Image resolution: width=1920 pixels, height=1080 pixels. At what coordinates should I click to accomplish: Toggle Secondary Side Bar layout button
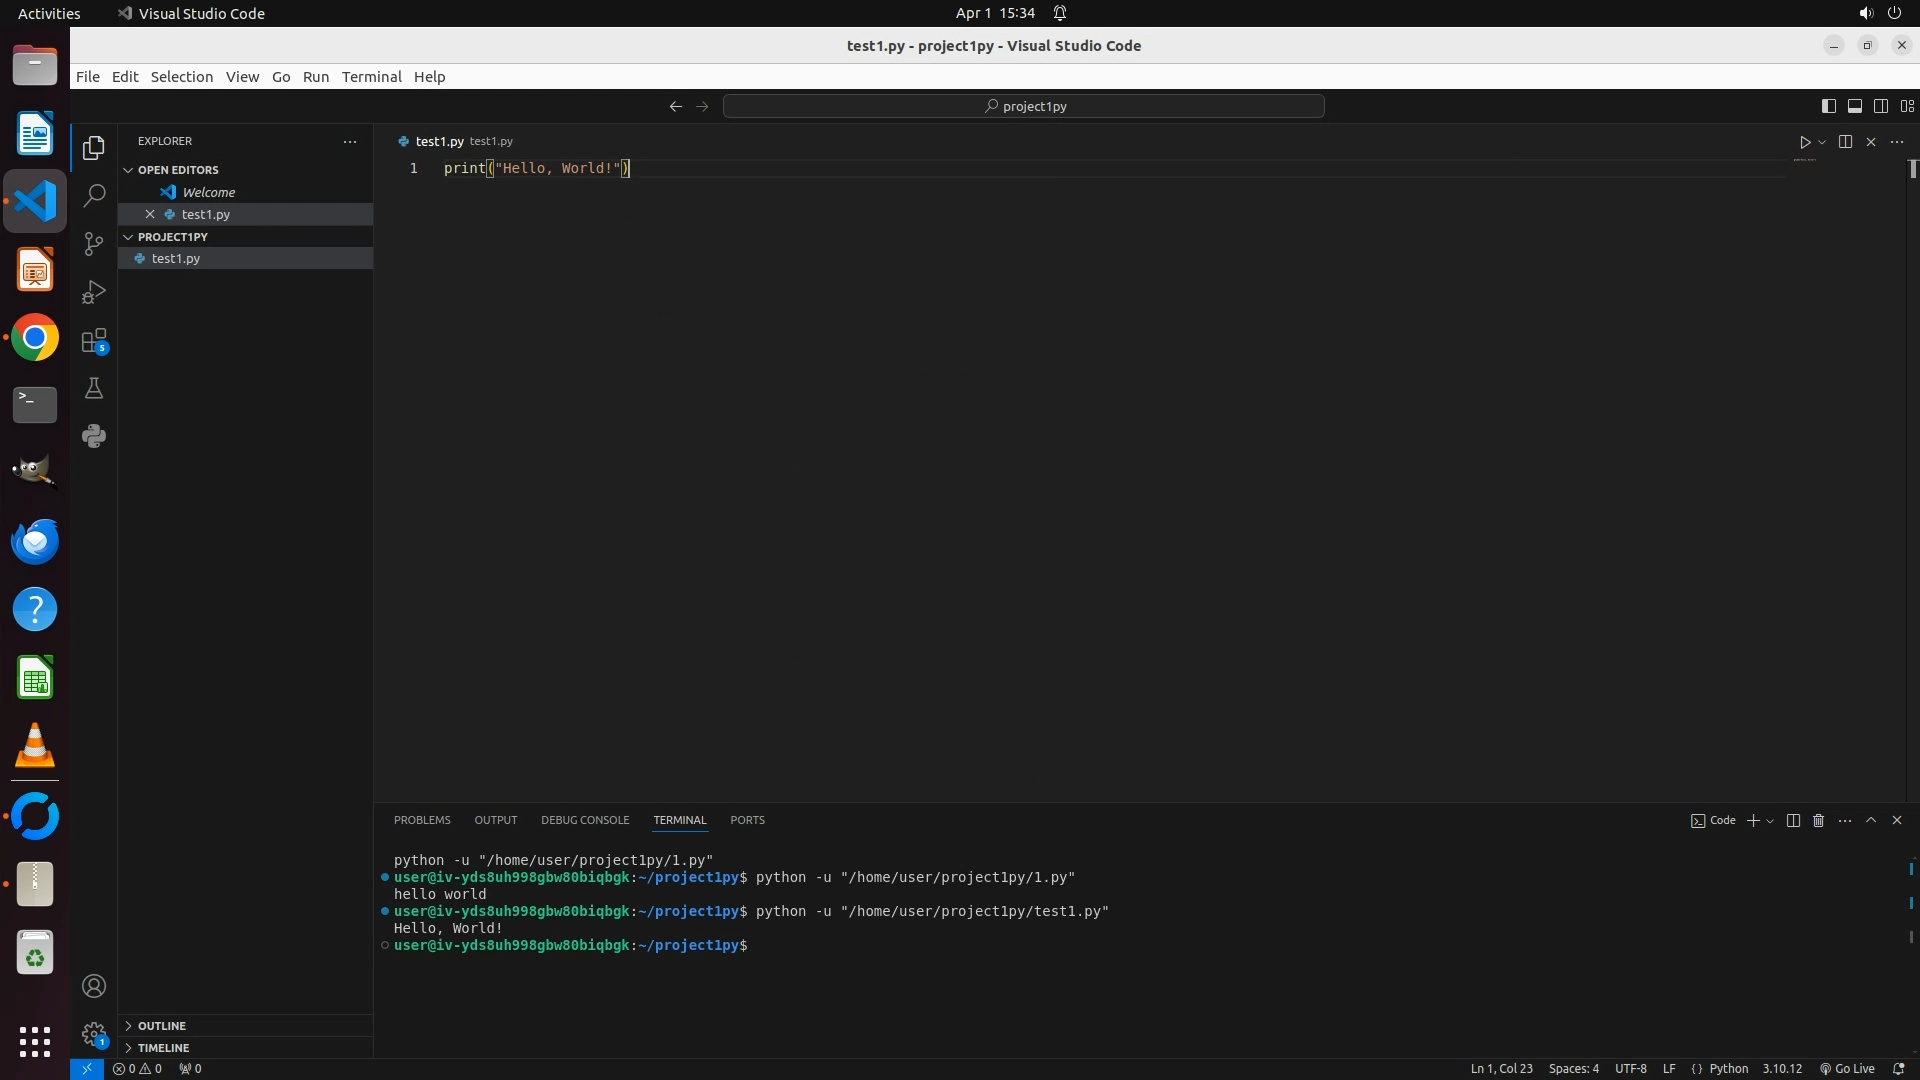[1880, 106]
